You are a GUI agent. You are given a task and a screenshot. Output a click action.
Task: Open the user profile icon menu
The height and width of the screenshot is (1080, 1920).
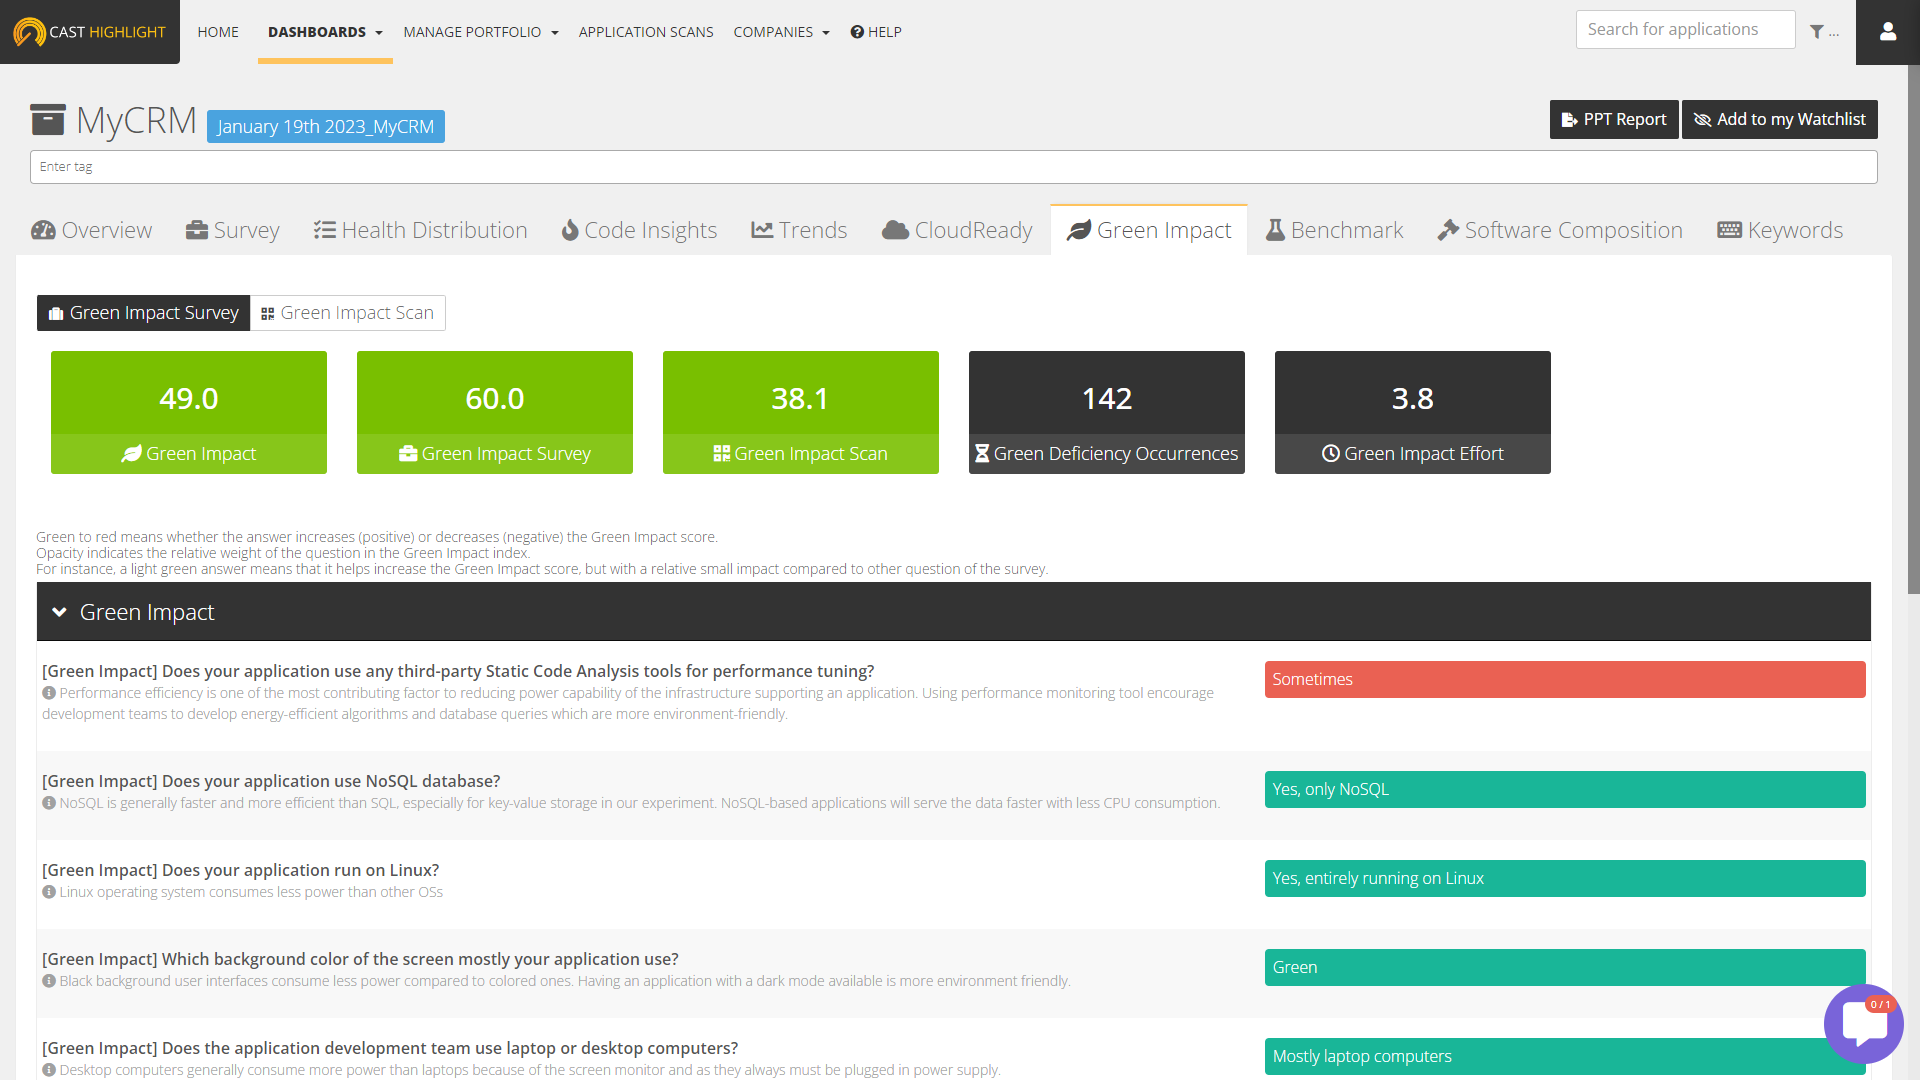pos(1887,32)
